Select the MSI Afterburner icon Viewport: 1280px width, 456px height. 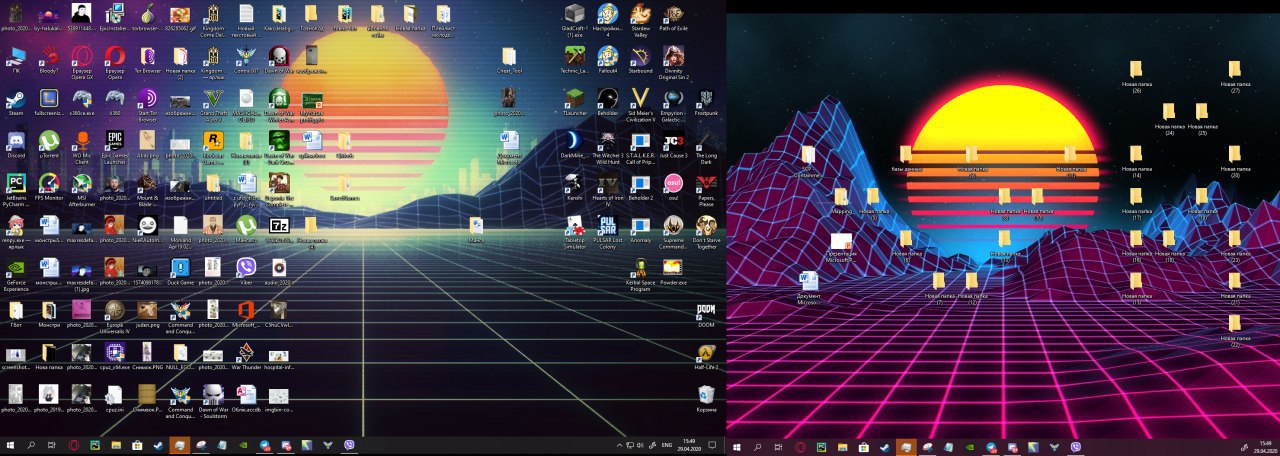coord(82,188)
